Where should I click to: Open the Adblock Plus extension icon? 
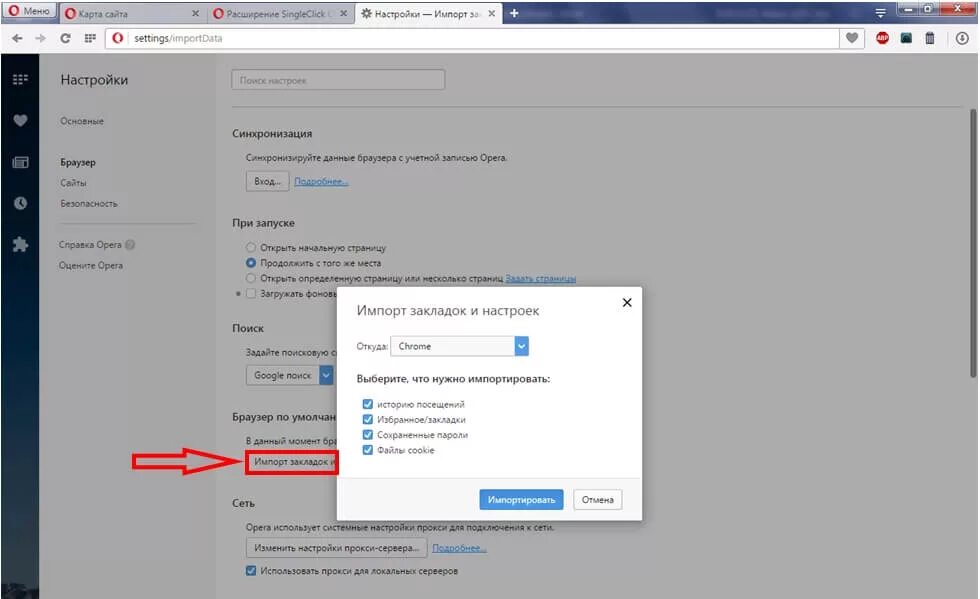tap(882, 38)
